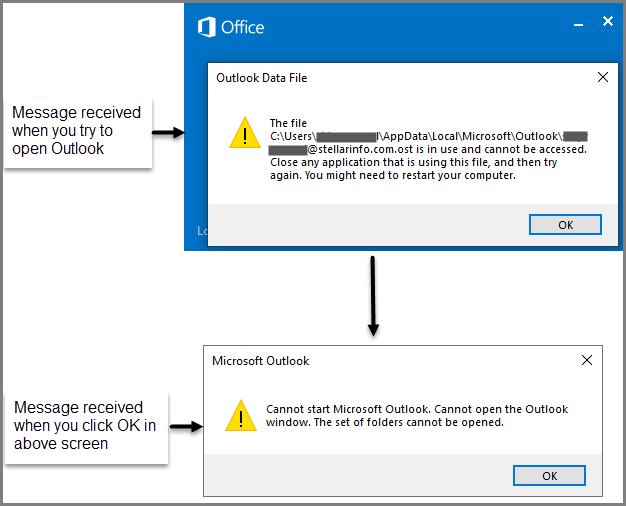Click the Office logo icon on splash screen
Screen dimensions: 626x506
[206, 27]
